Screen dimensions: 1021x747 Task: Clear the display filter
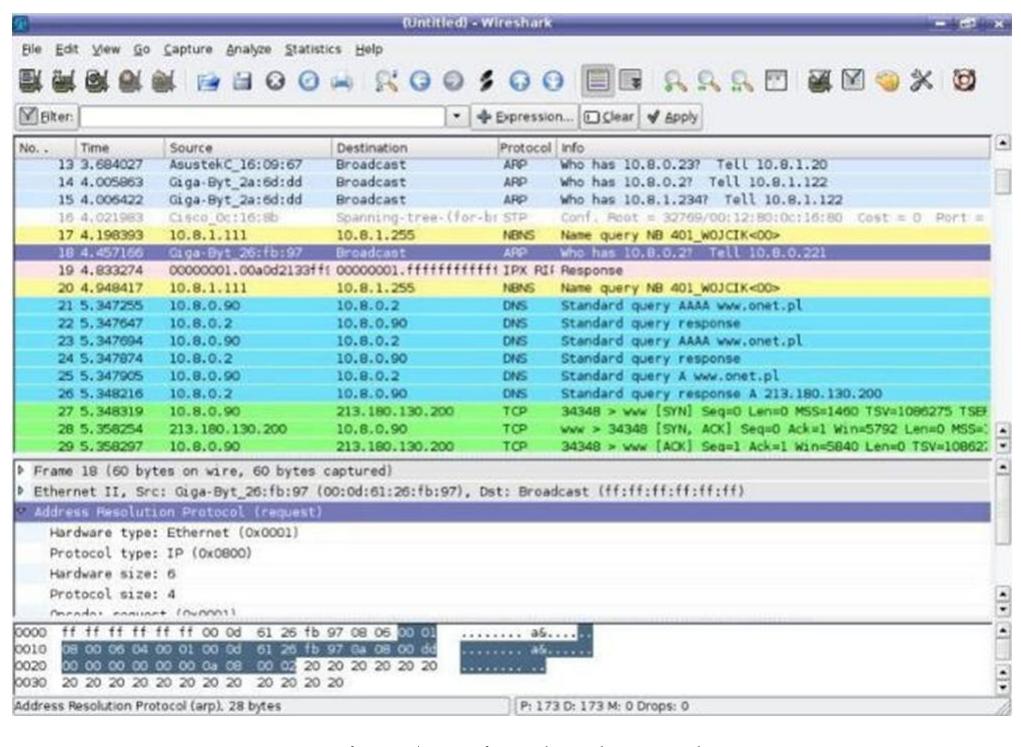609,117
